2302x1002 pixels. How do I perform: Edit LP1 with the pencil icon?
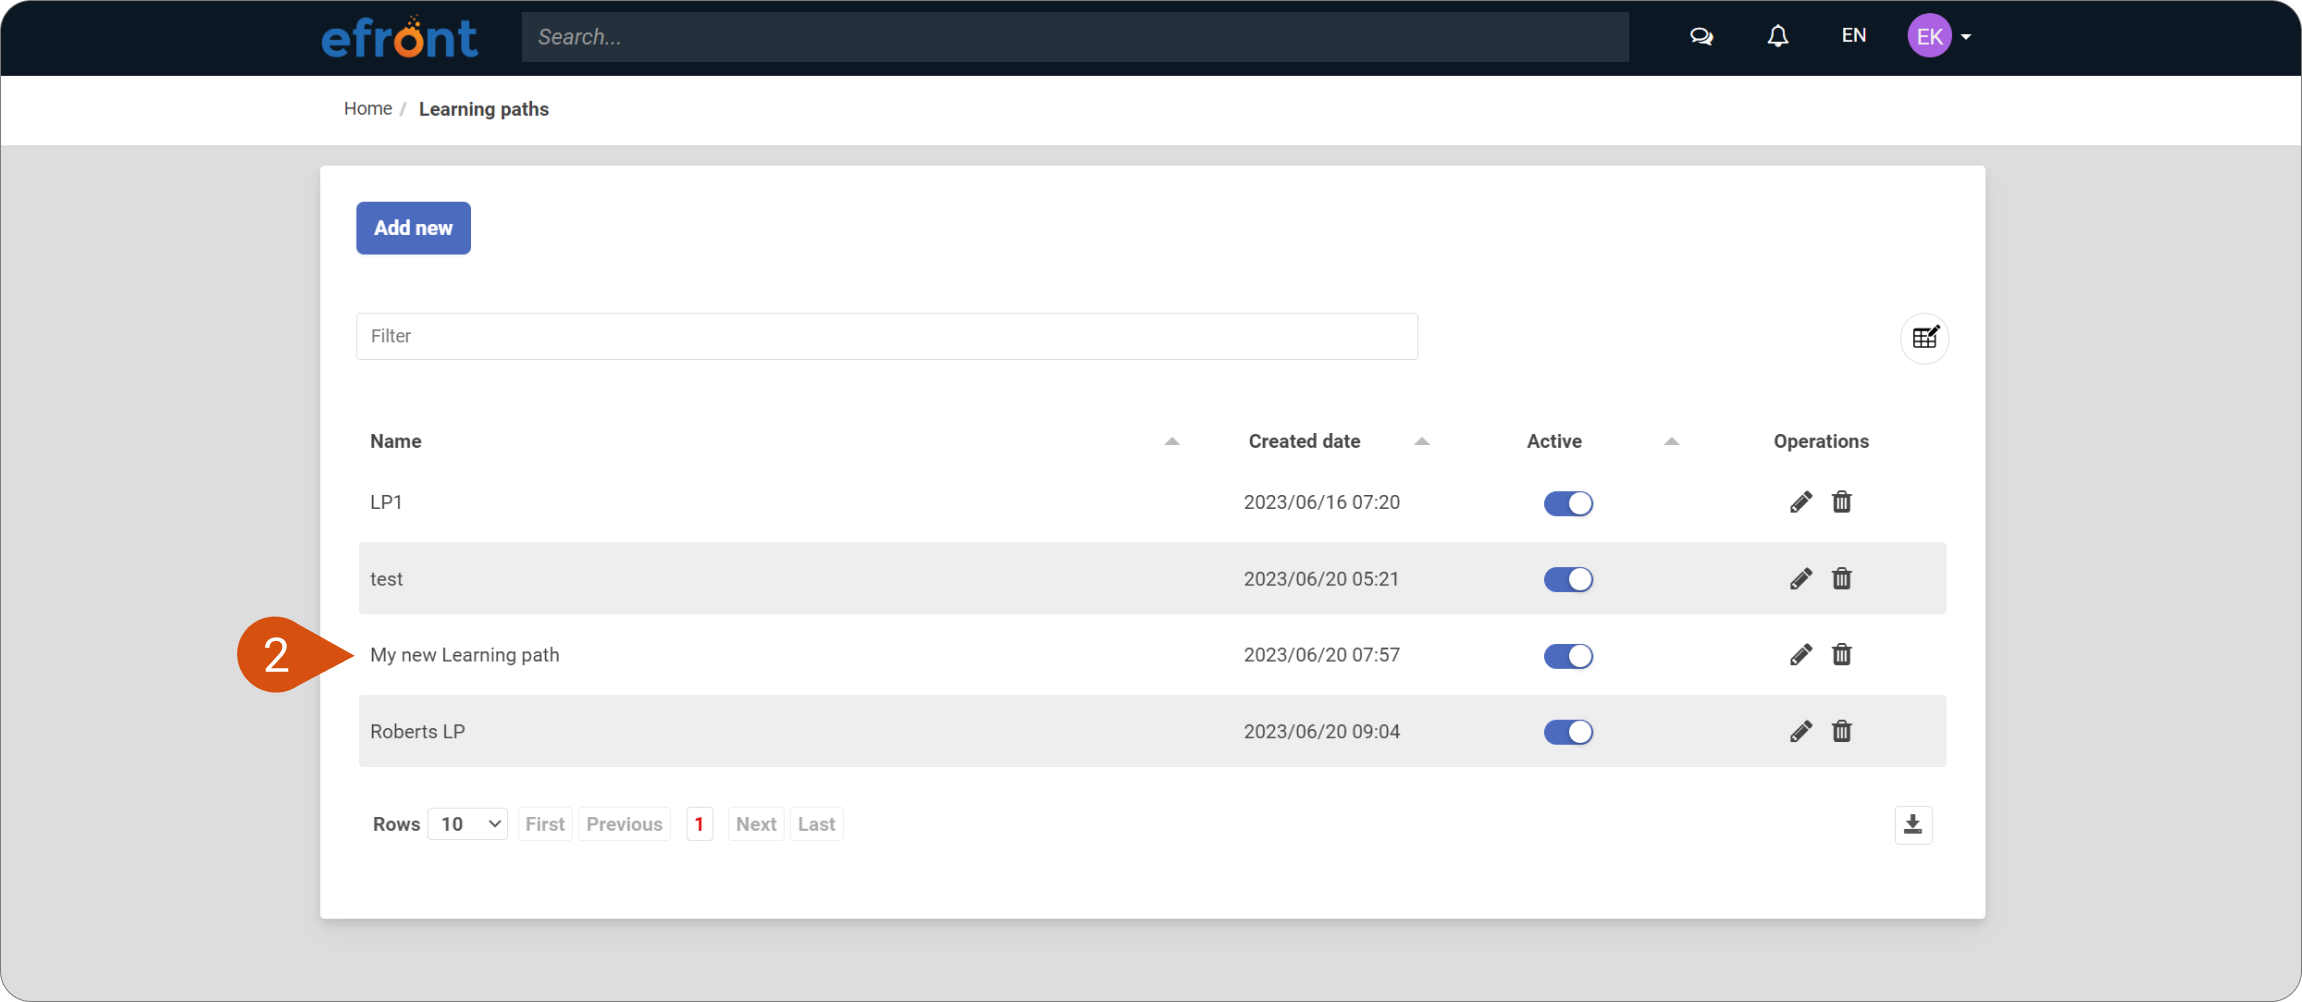pos(1800,502)
